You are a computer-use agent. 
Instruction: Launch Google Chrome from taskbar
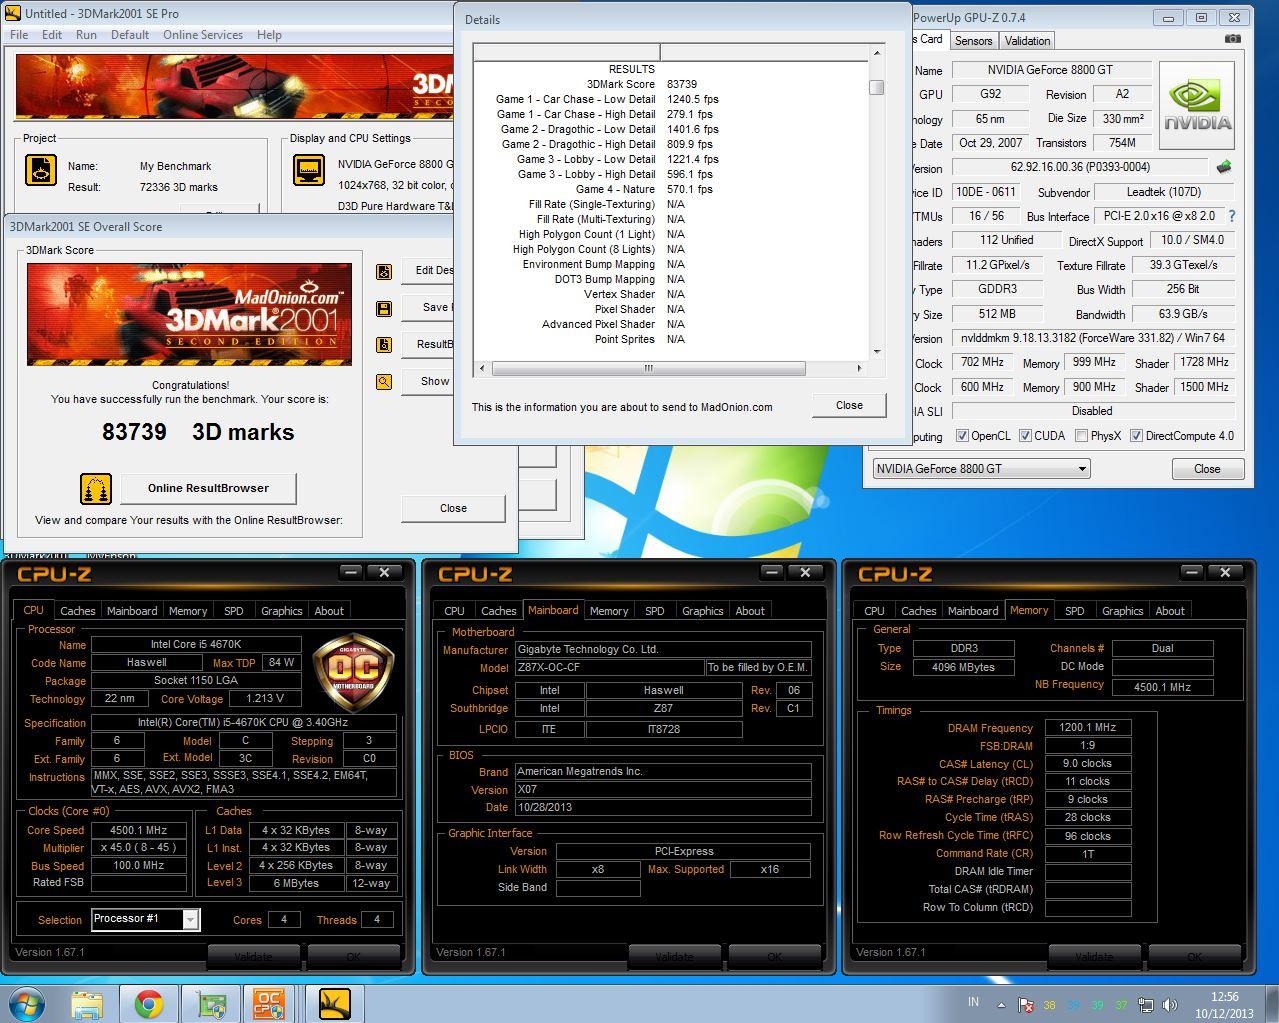[149, 1003]
